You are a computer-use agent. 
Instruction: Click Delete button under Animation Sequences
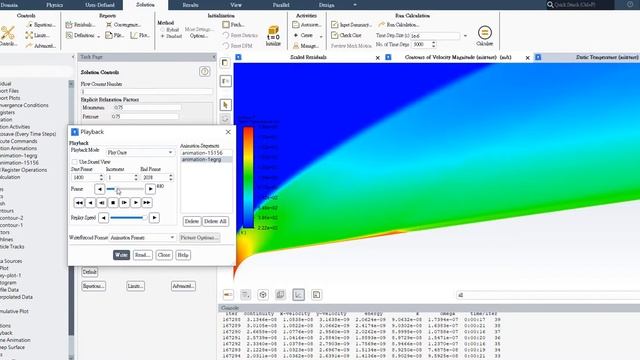coord(191,221)
